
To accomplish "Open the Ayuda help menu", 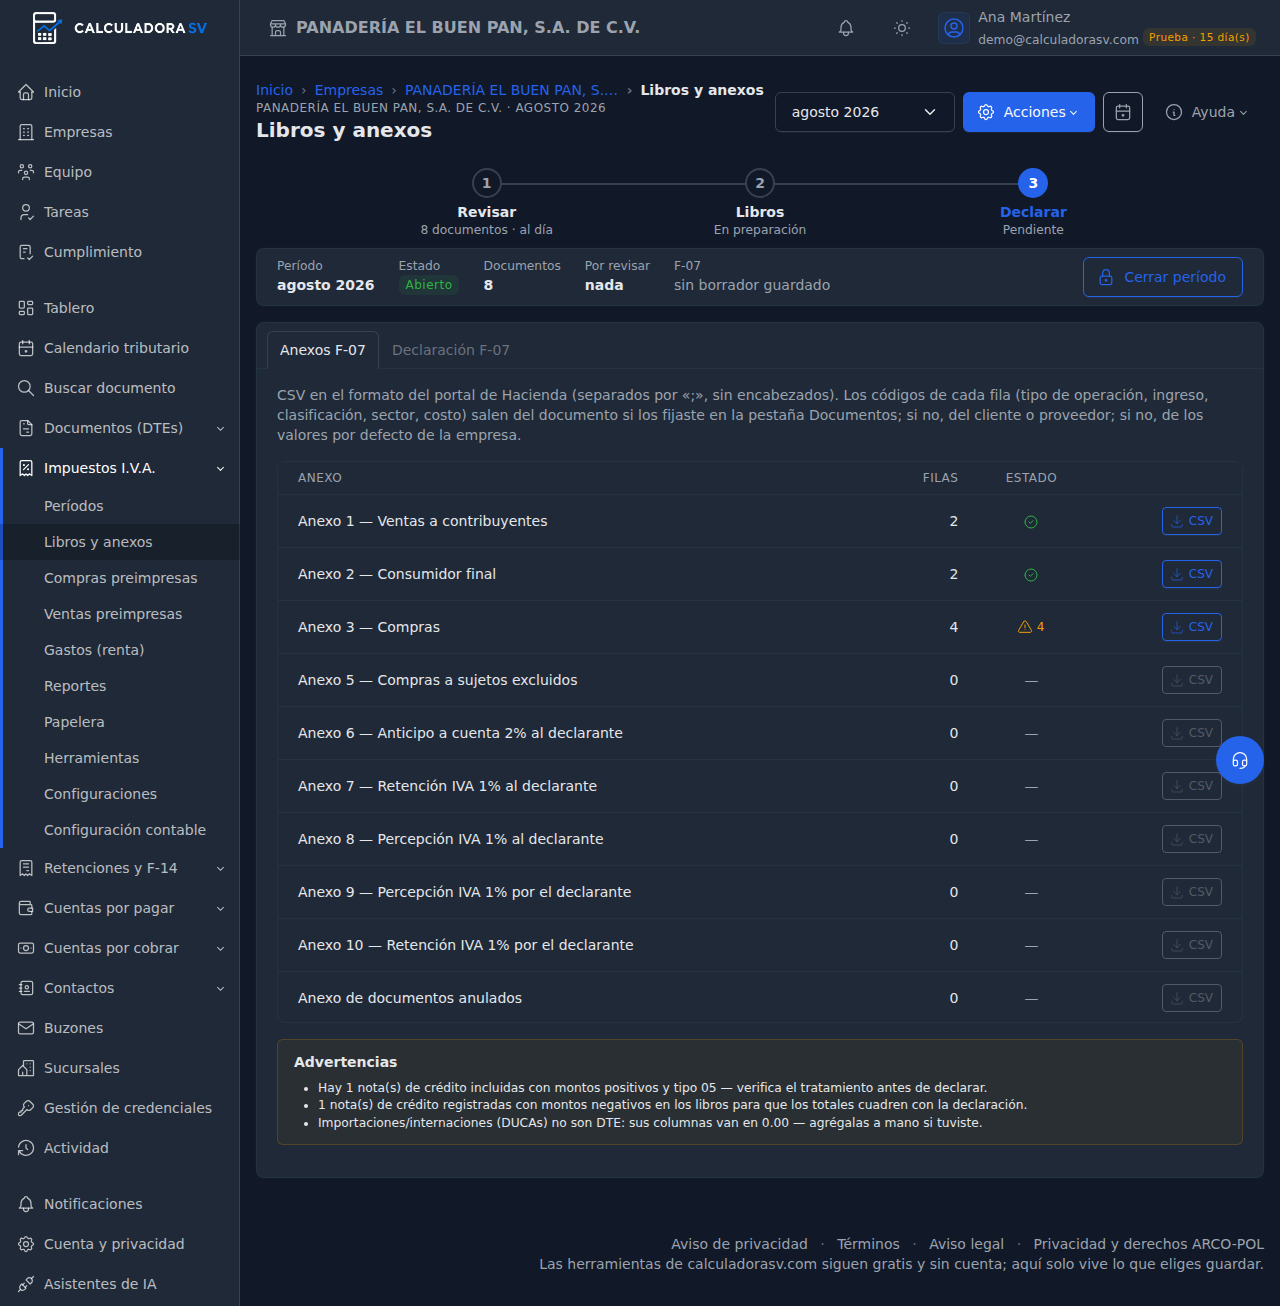I will pyautogui.click(x=1207, y=112).
